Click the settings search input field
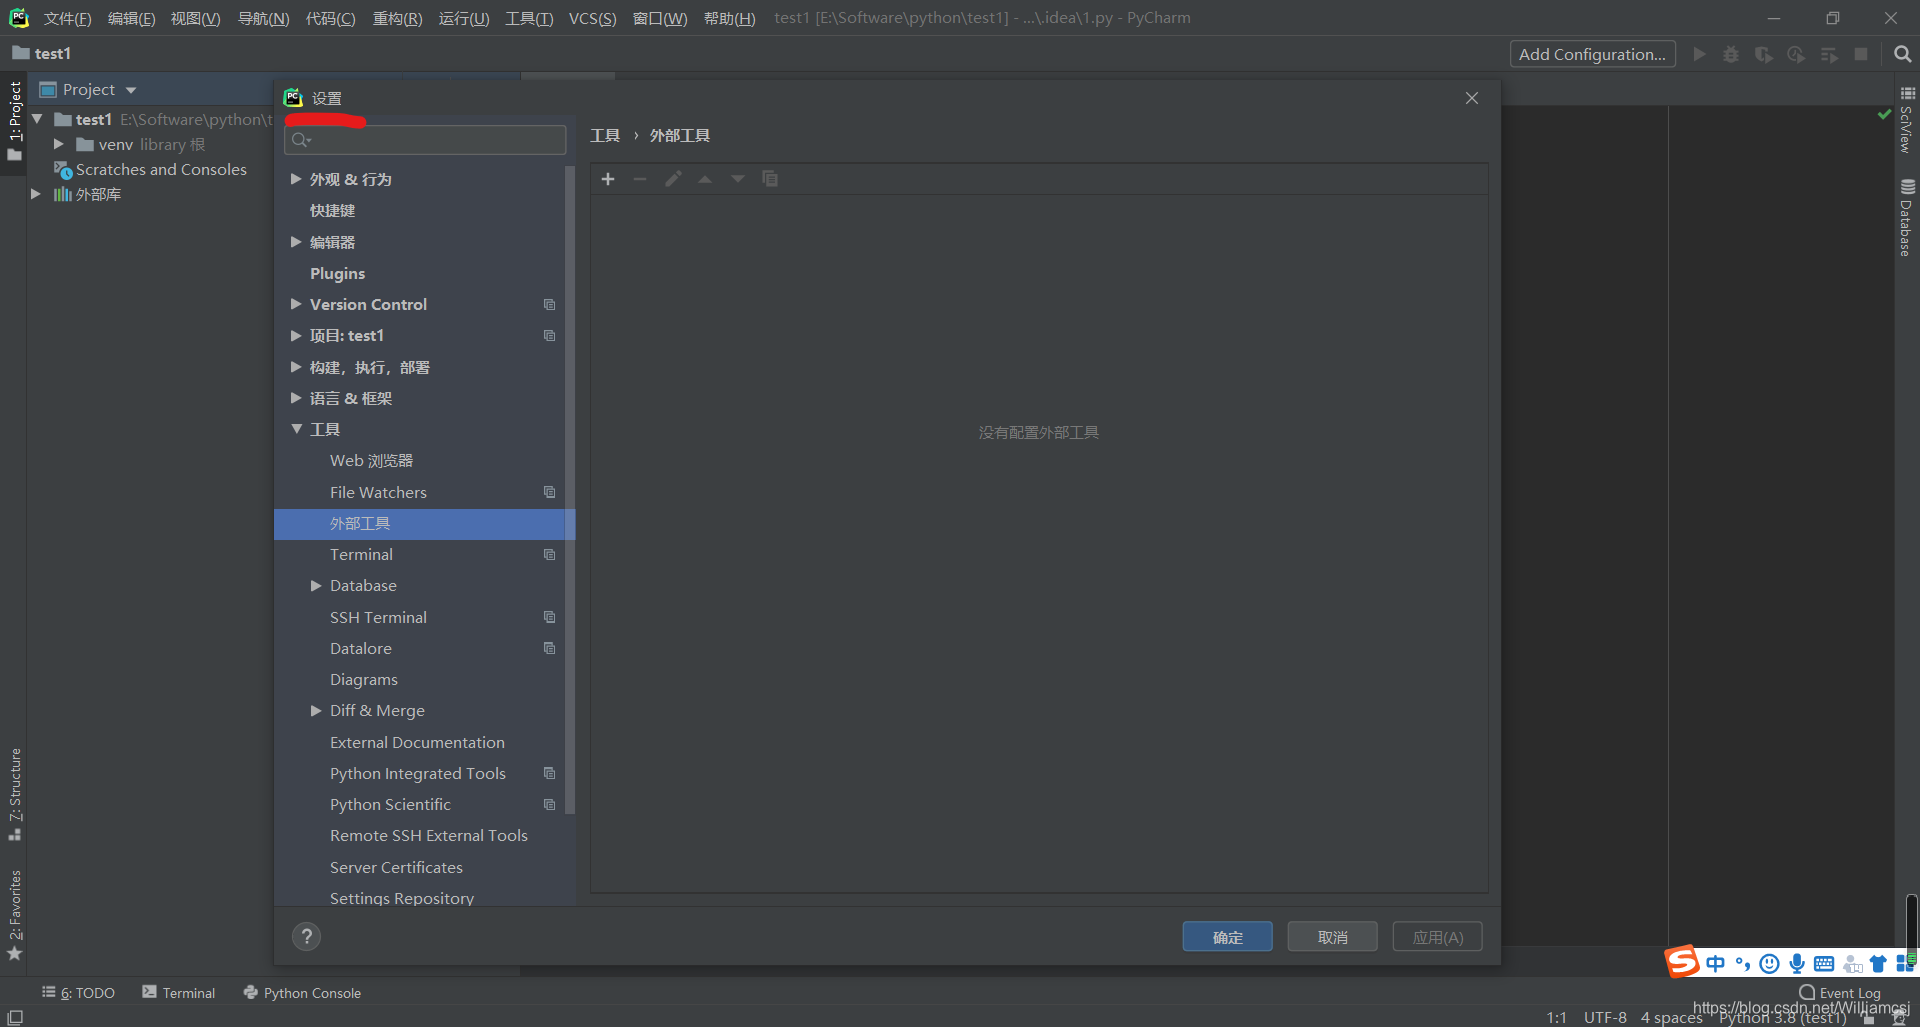 [x=425, y=140]
